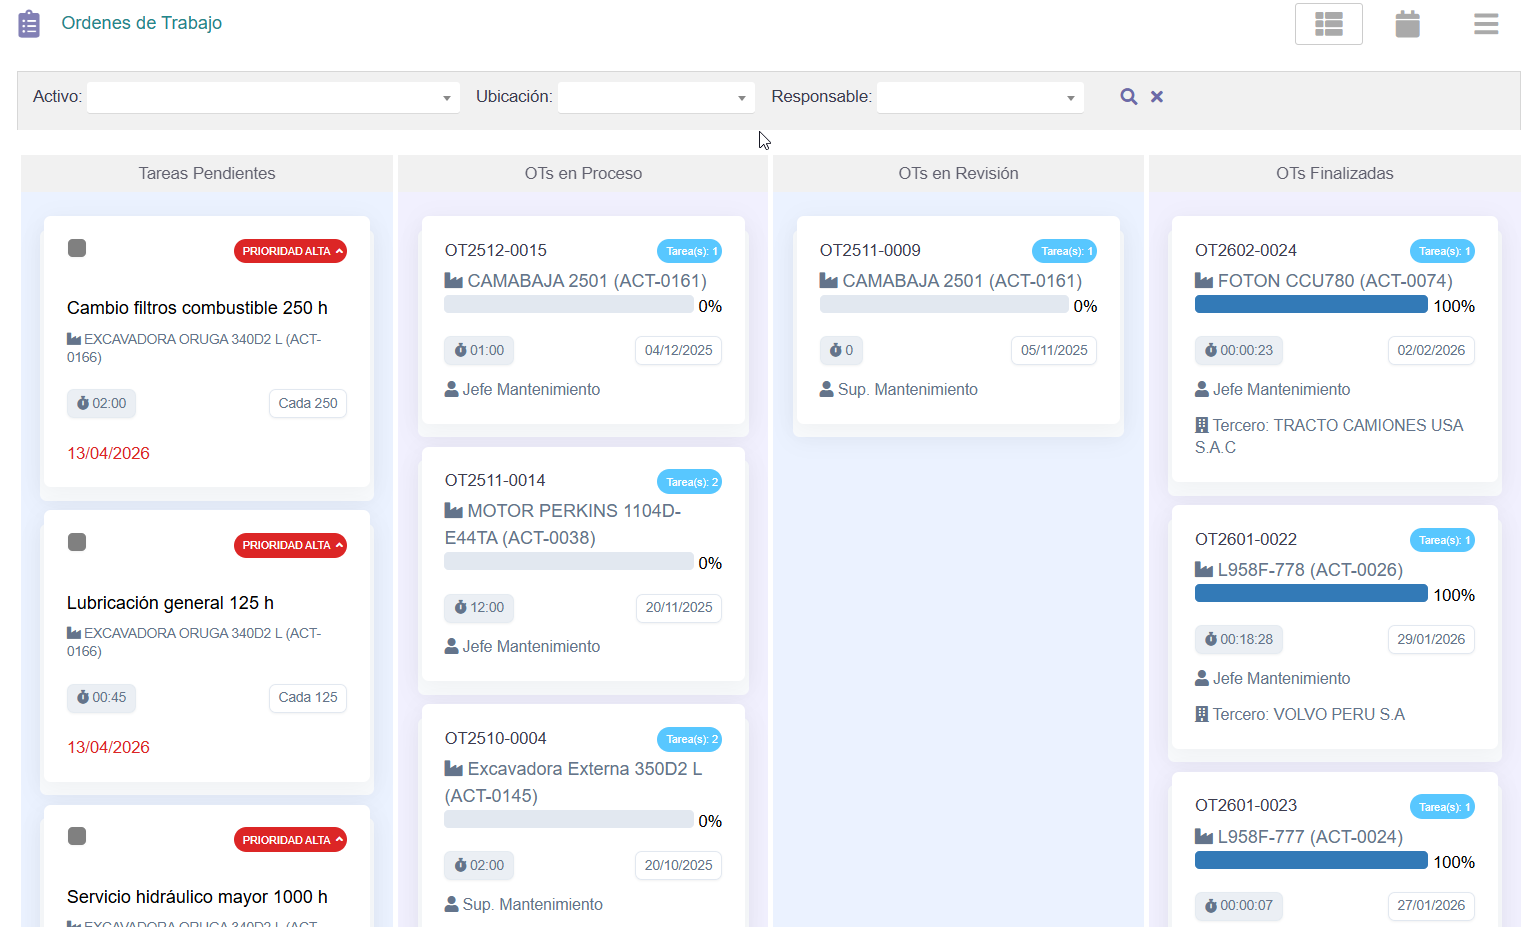This screenshot has height=927, width=1539.
Task: Click the search magnifier icon in the filter bar
Action: pyautogui.click(x=1128, y=96)
